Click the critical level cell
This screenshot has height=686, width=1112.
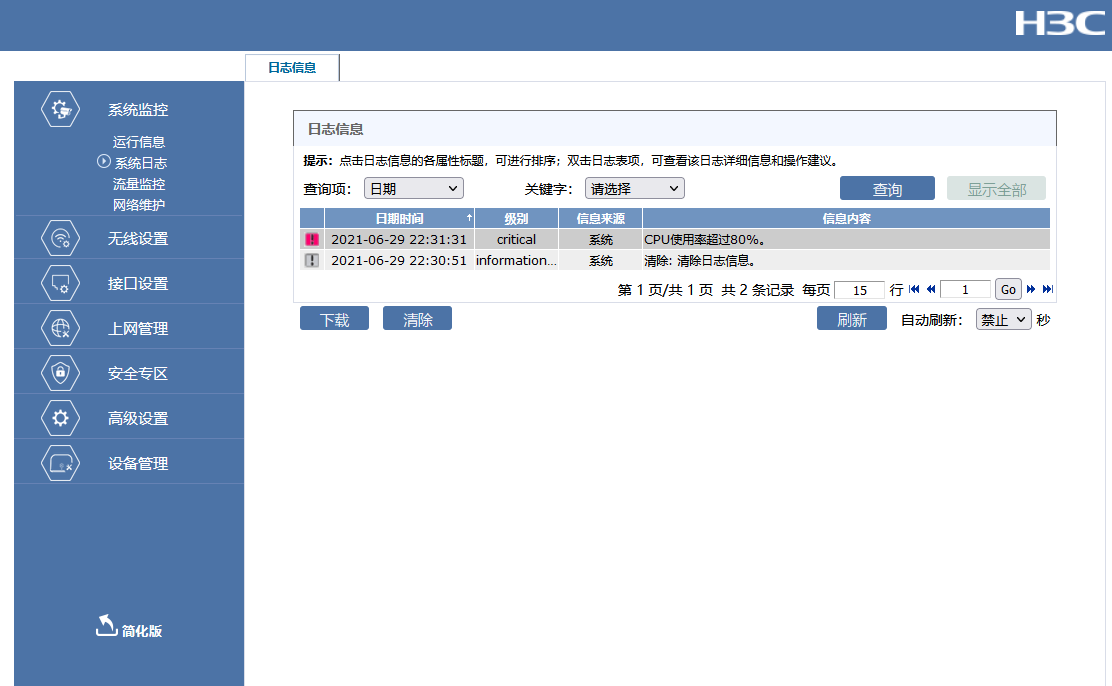516,239
